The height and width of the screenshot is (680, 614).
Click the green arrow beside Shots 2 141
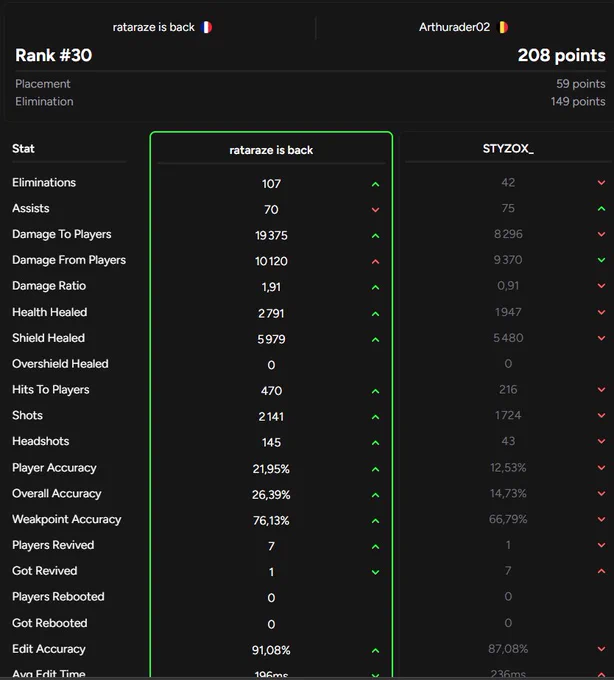click(x=376, y=417)
